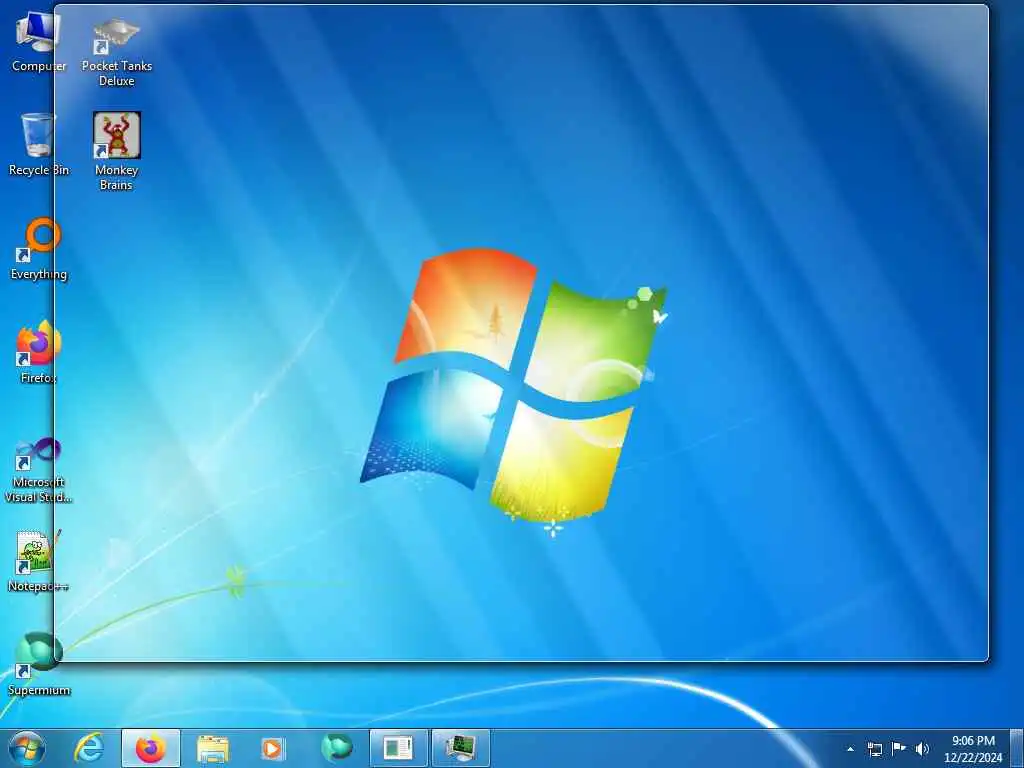Select the Microsoft Visual Studio shortcut

pyautogui.click(x=39, y=470)
